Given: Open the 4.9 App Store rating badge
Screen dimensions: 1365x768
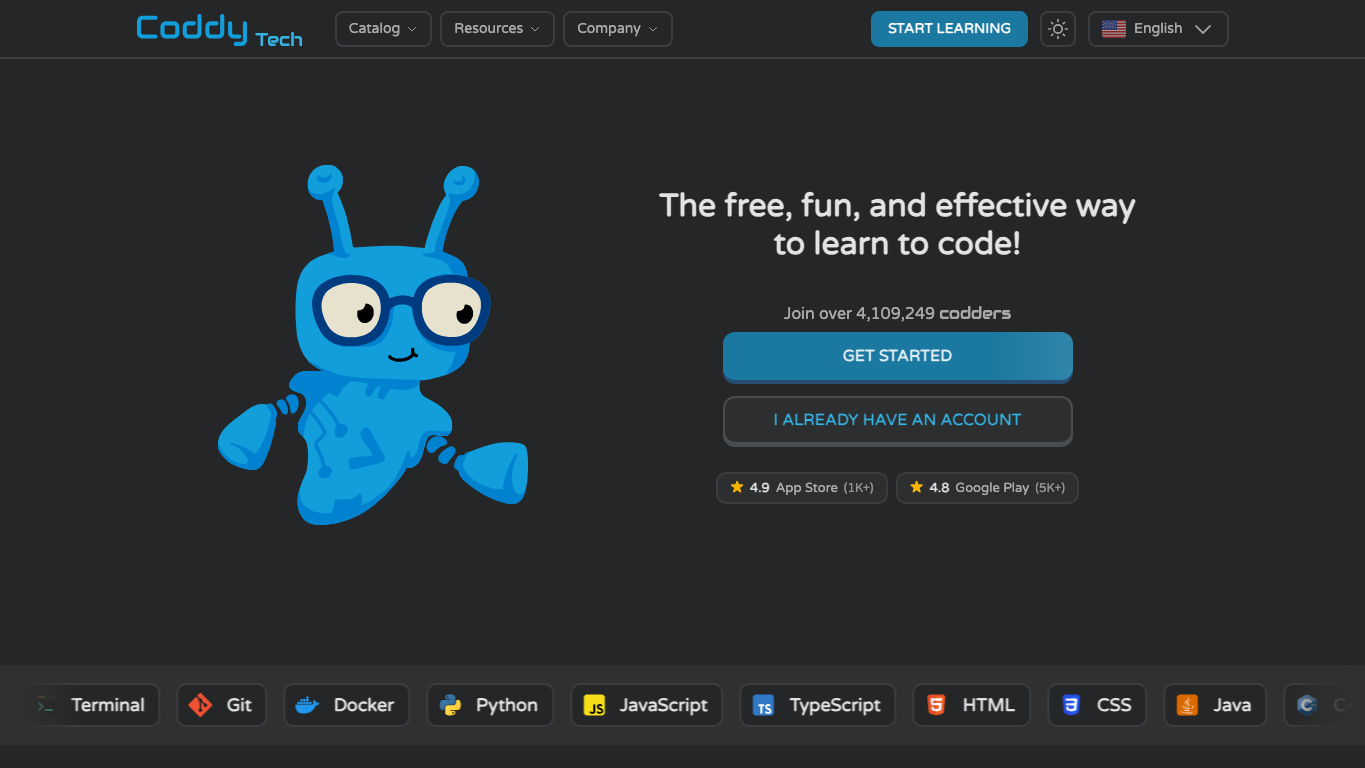Looking at the screenshot, I should click(802, 488).
